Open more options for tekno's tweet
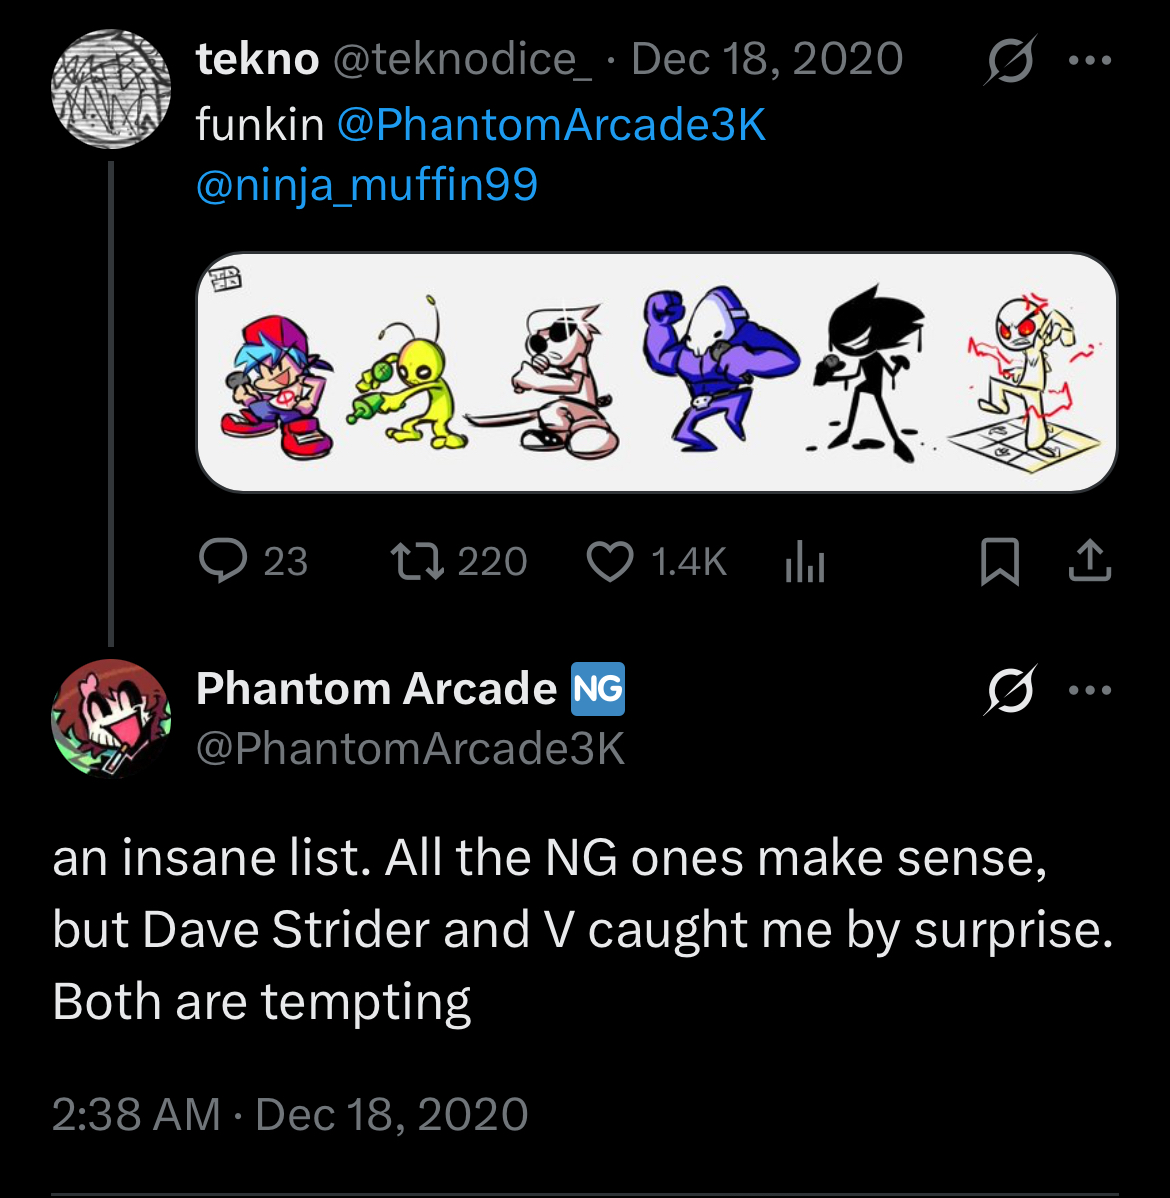 1090,60
